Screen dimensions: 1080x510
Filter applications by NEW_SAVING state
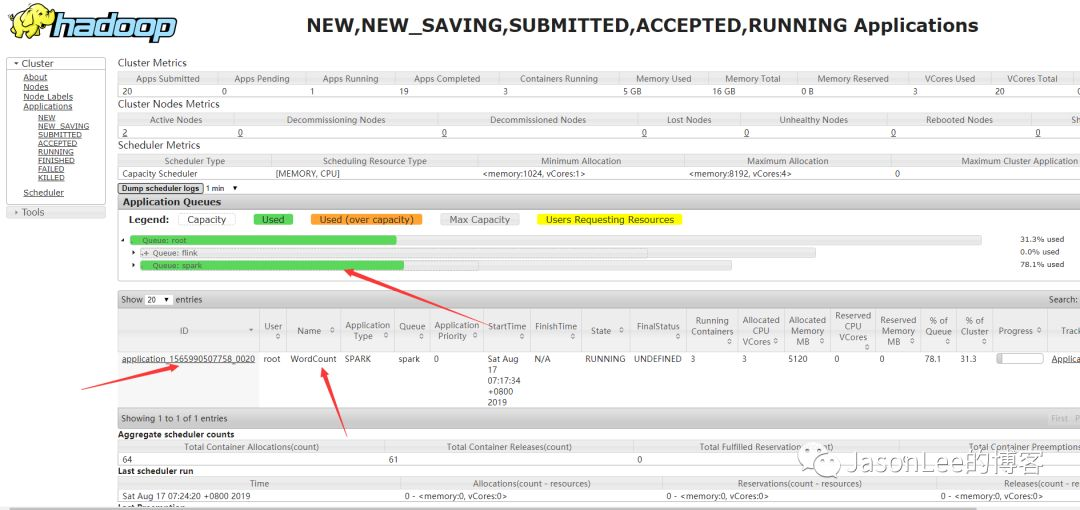pos(63,126)
